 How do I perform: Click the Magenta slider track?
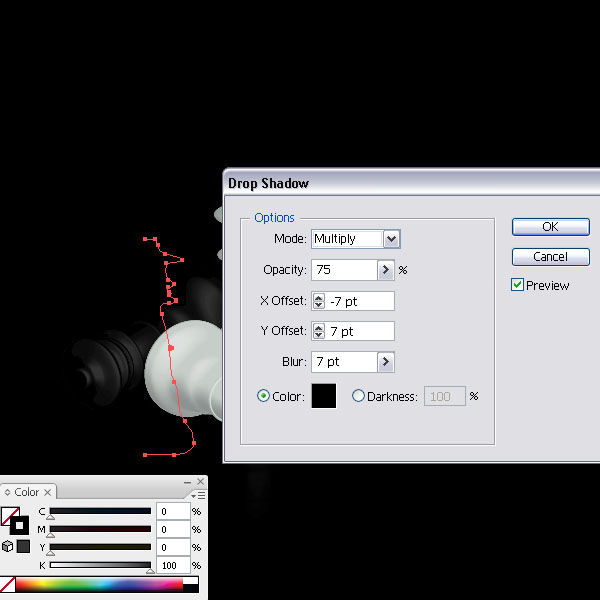100,529
